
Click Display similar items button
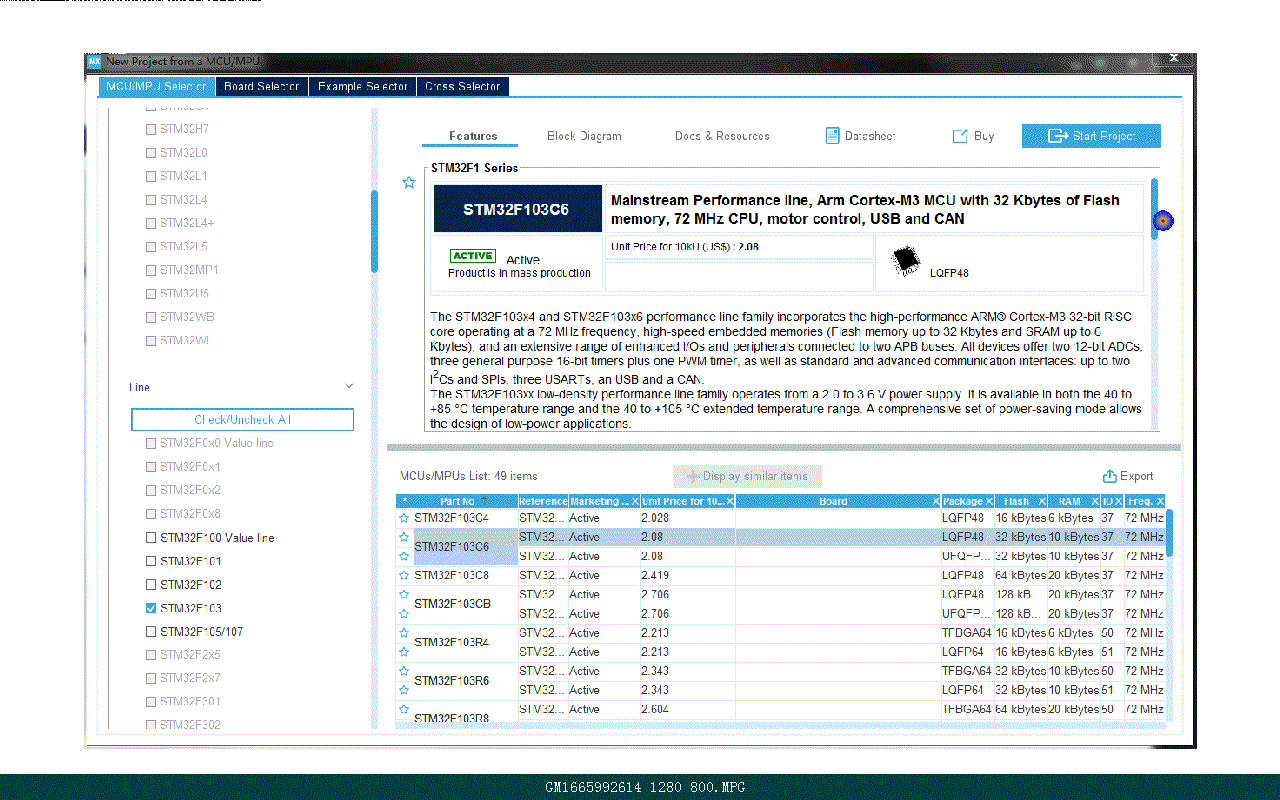[747, 476]
